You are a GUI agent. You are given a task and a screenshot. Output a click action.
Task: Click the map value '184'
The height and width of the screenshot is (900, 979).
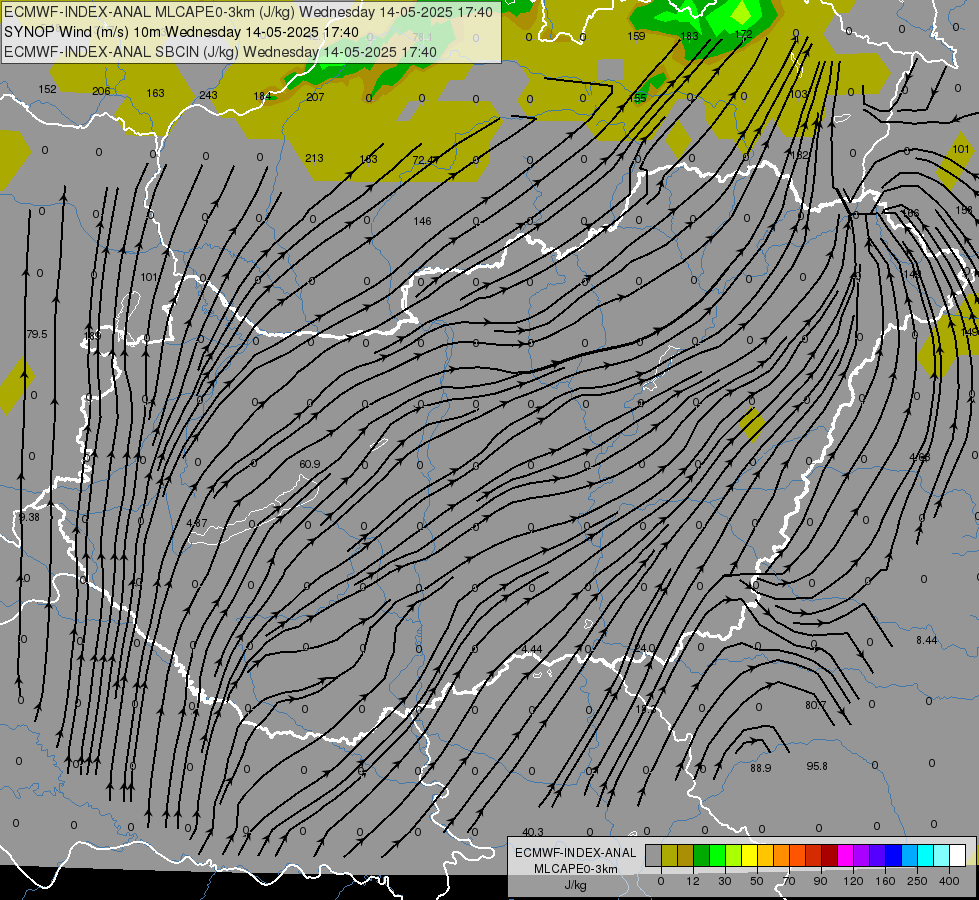click(x=262, y=96)
